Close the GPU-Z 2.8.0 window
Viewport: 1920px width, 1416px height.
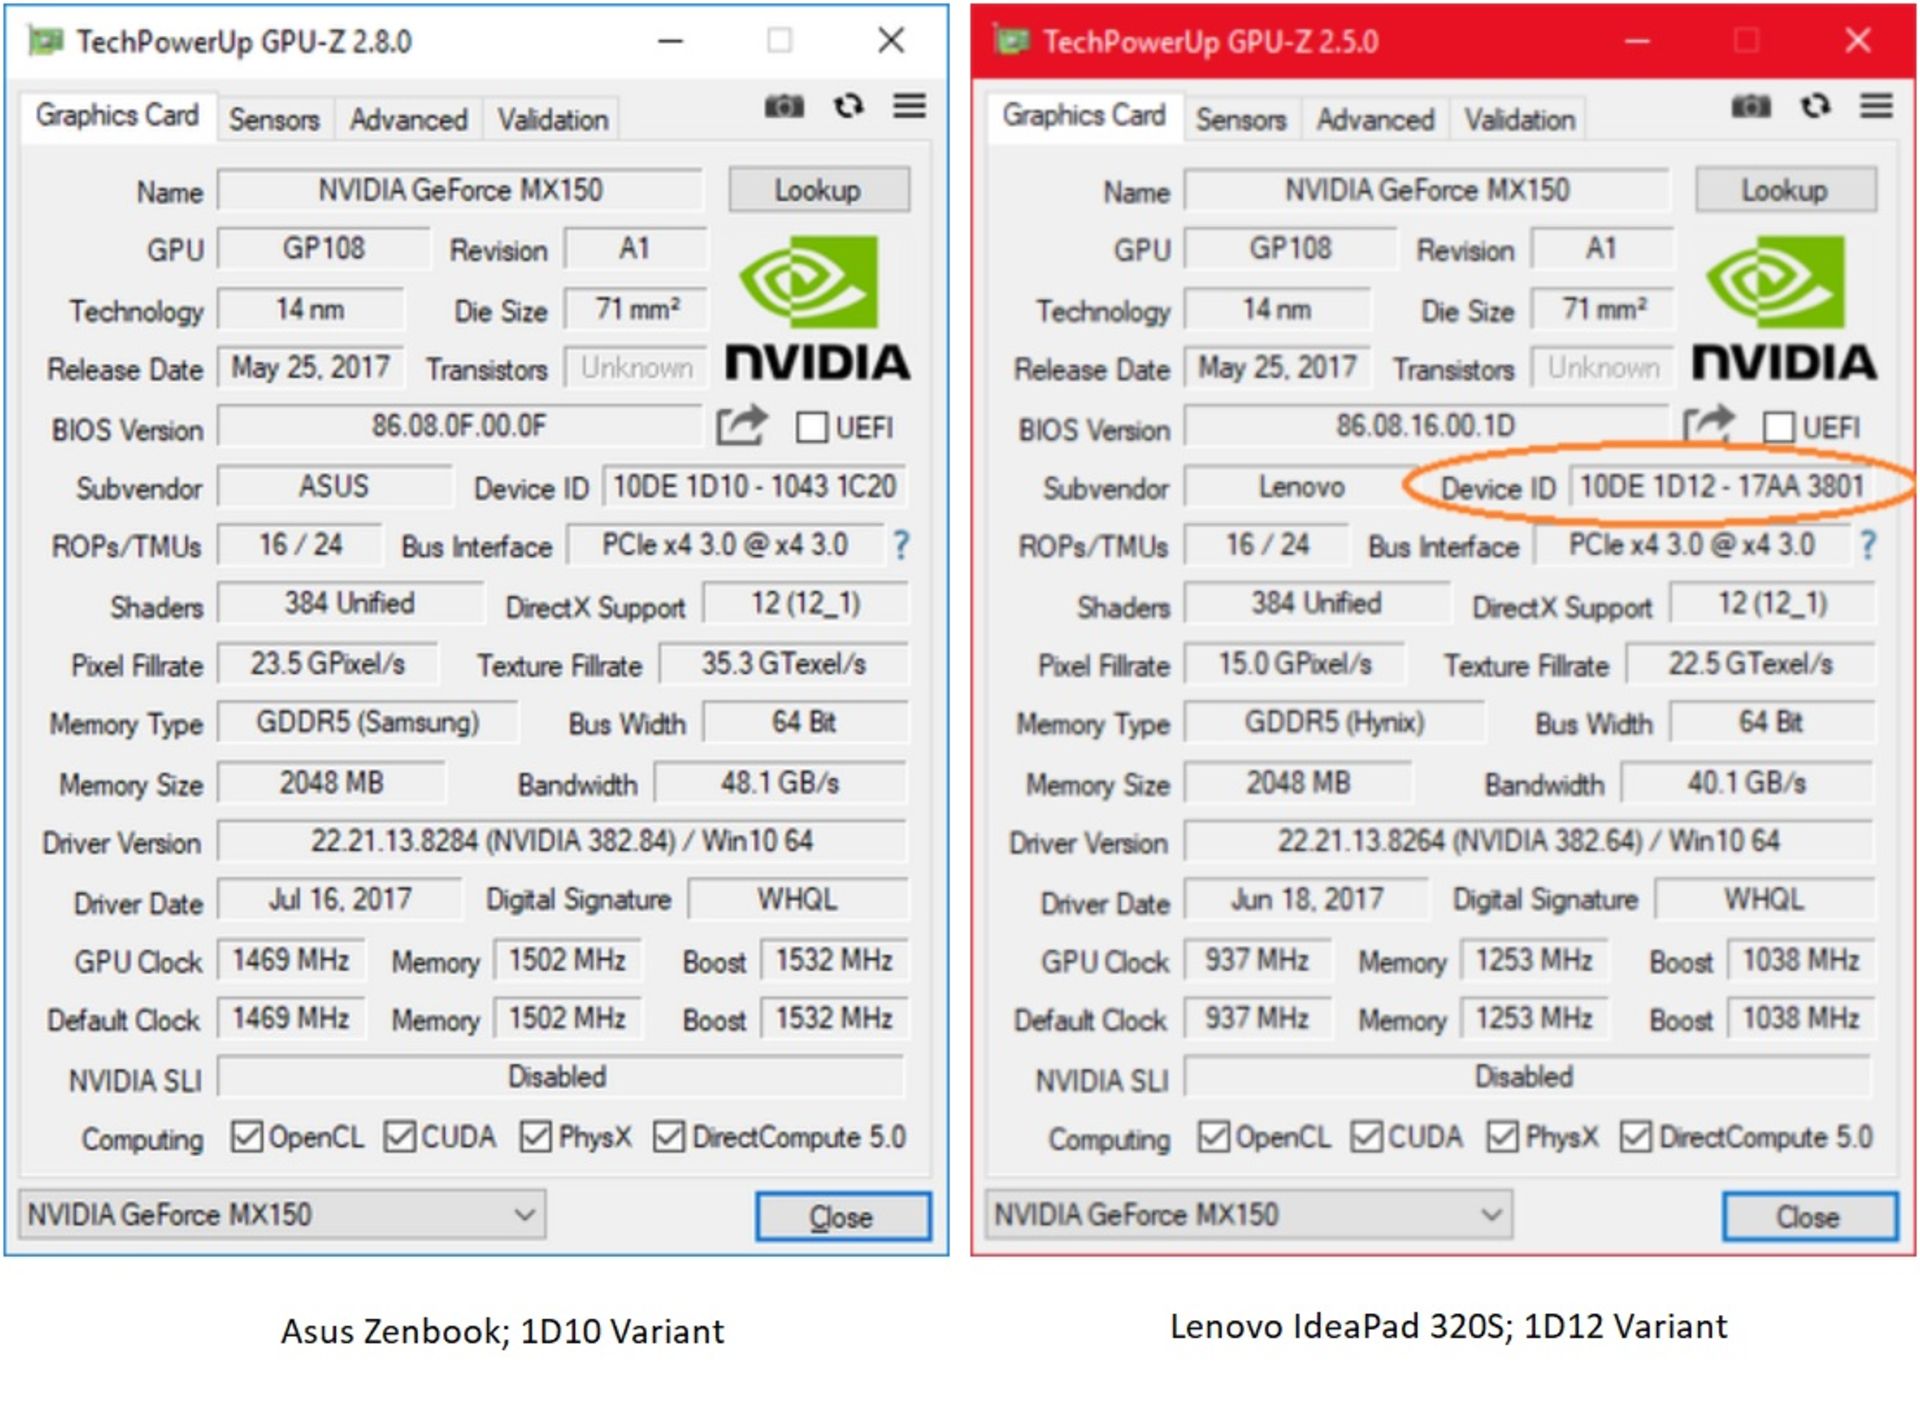891,41
